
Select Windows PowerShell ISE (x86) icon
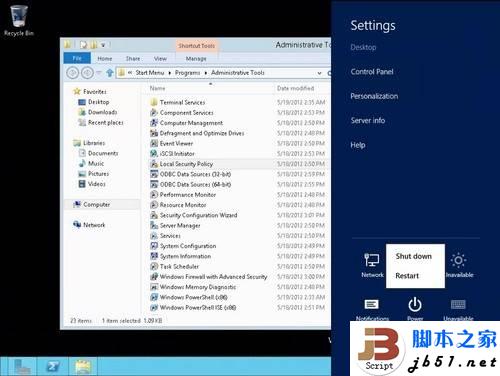(x=154, y=308)
